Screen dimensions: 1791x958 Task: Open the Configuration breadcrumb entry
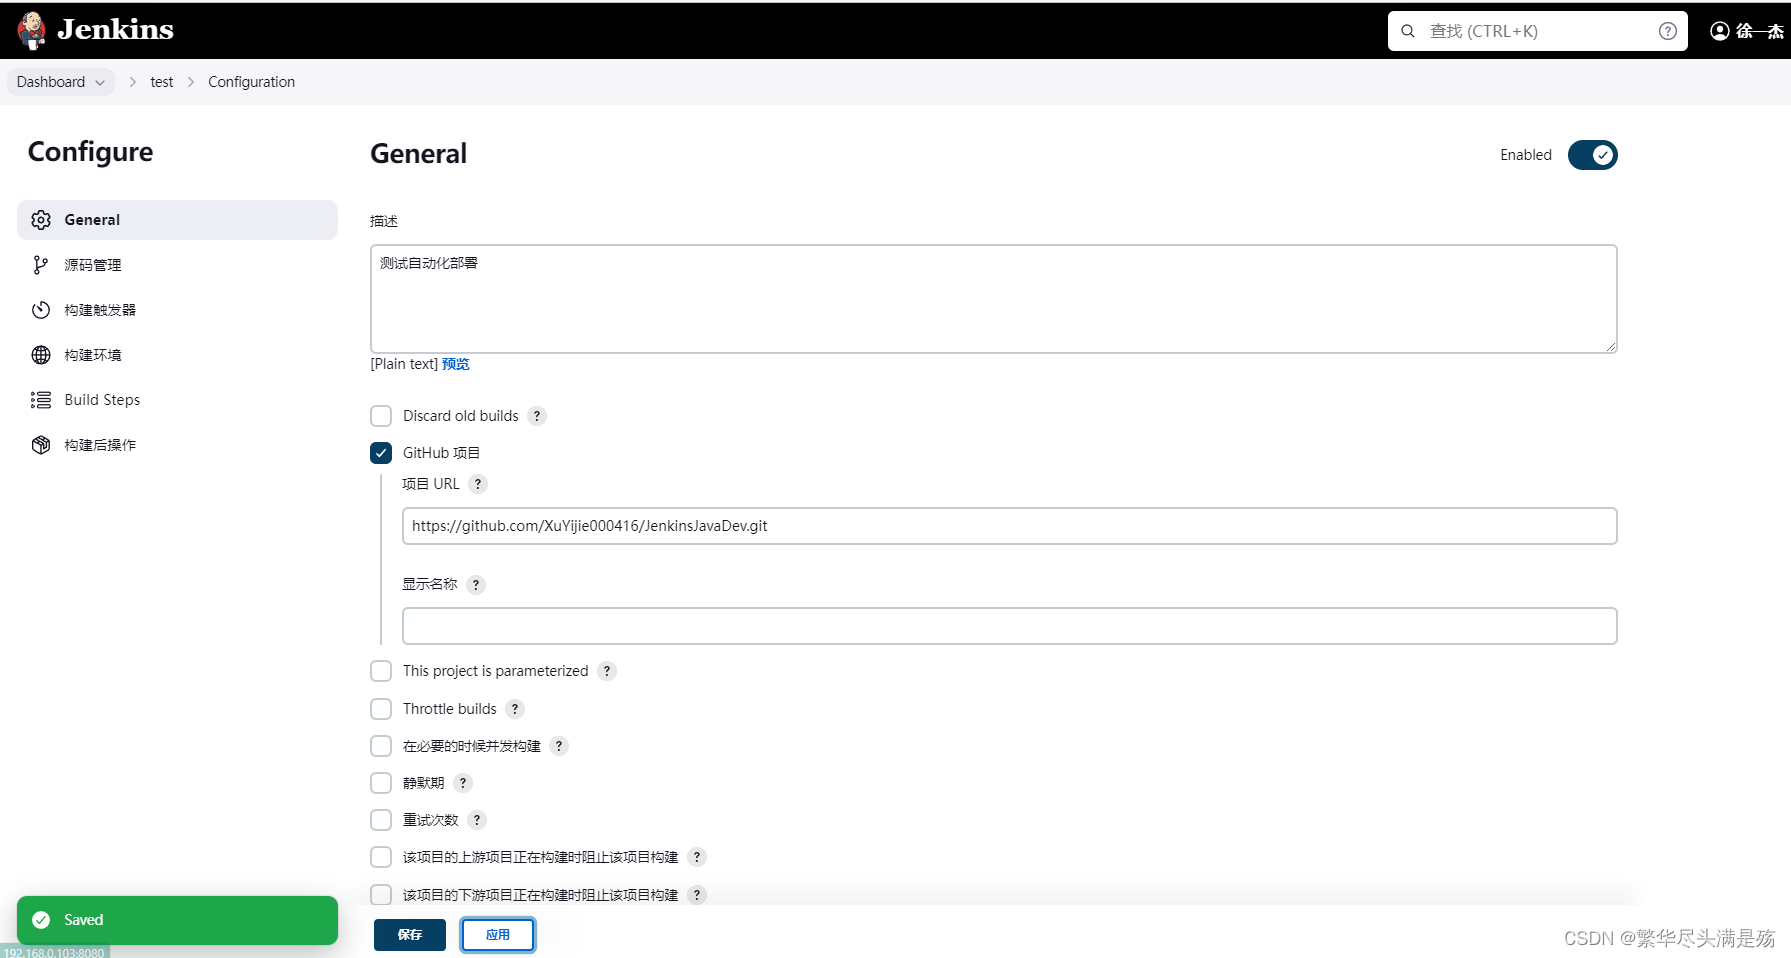[251, 81]
